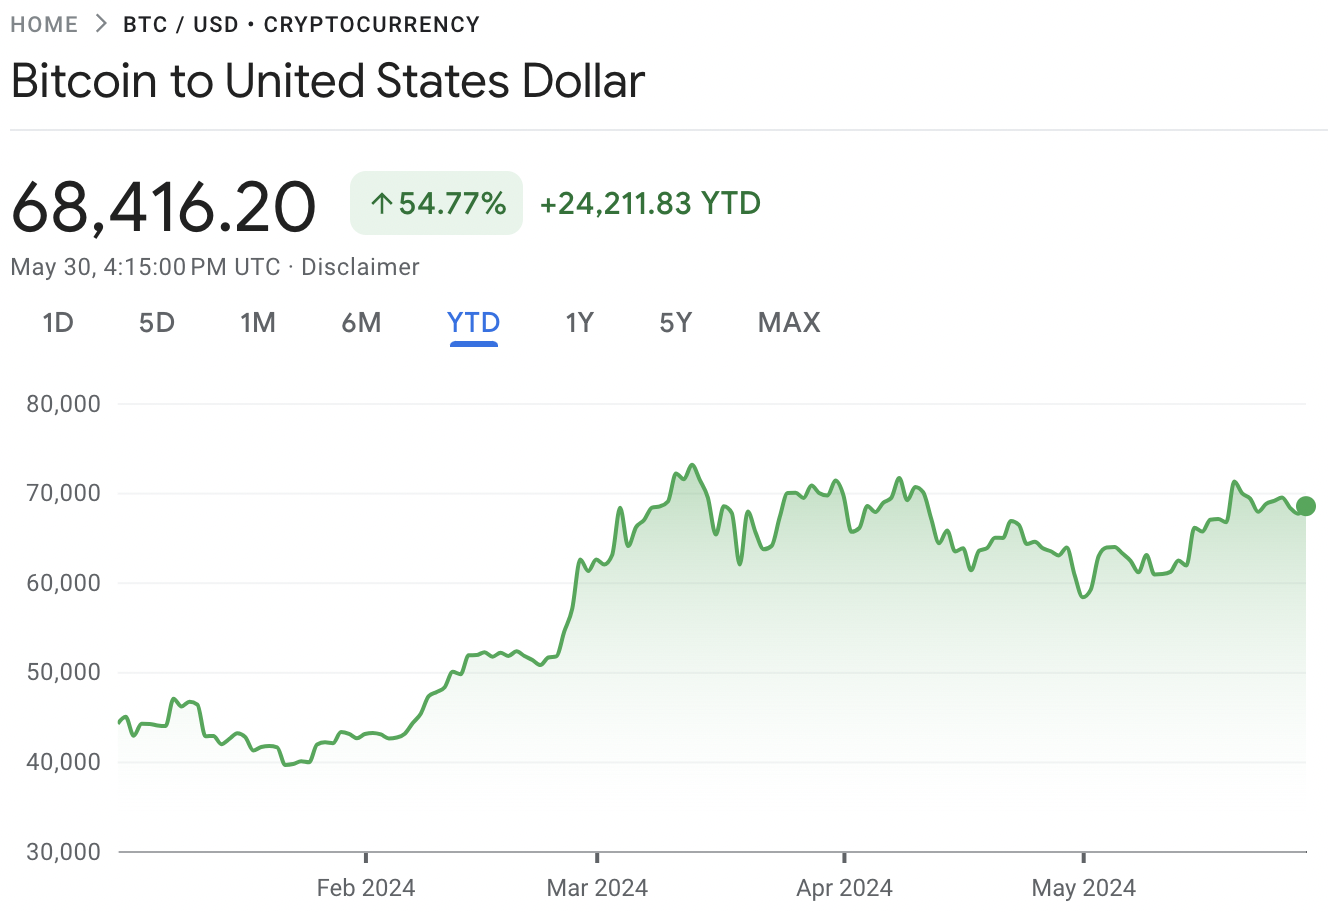Click the breadcrumb chevron separator

pyautogui.click(x=100, y=24)
